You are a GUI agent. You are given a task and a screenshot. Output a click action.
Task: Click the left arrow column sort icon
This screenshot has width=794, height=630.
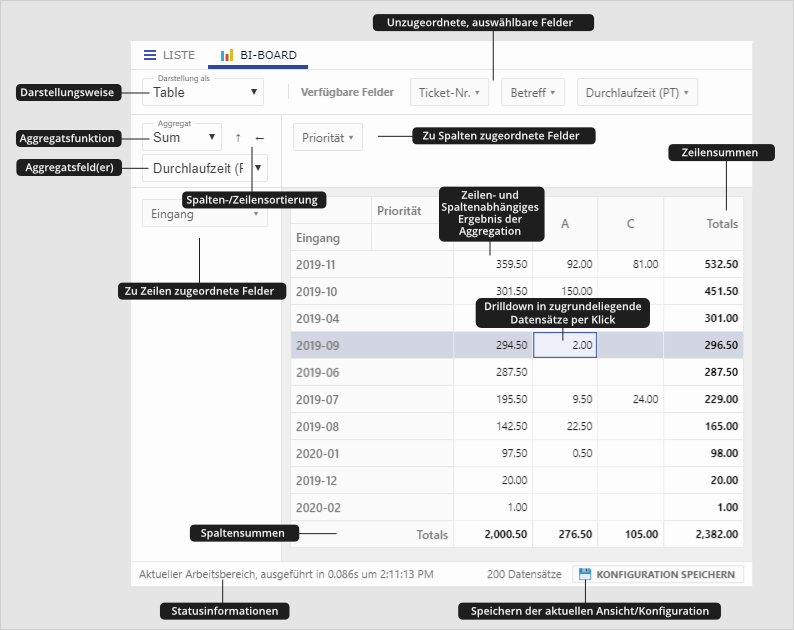[x=260, y=138]
